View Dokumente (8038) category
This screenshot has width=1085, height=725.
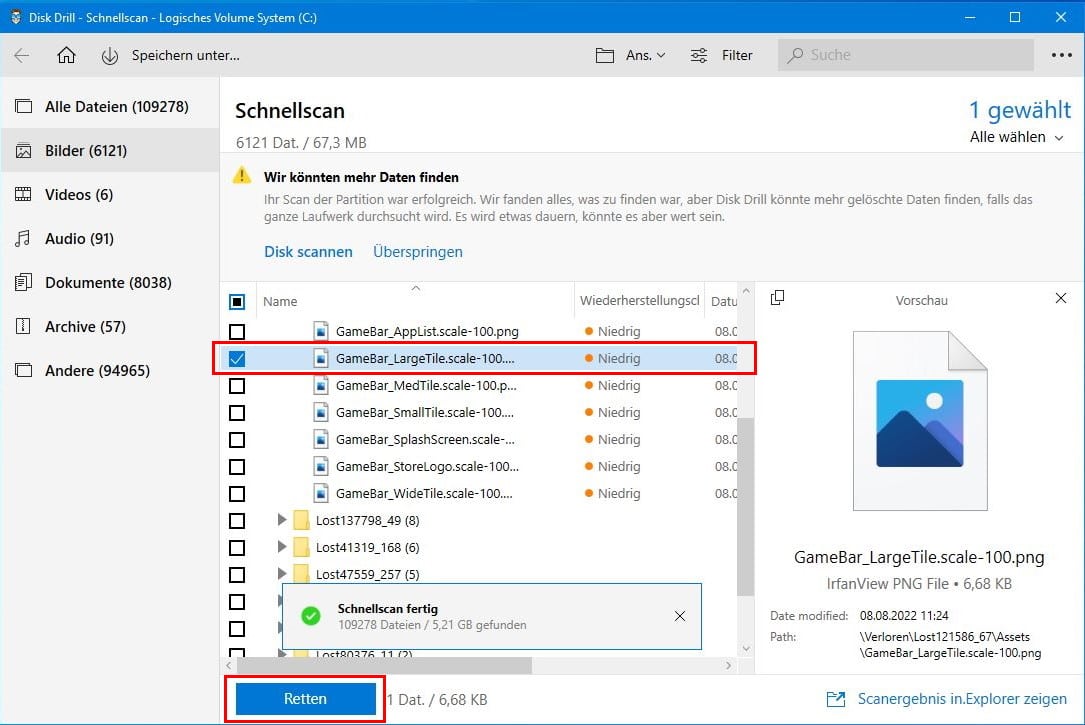click(111, 282)
